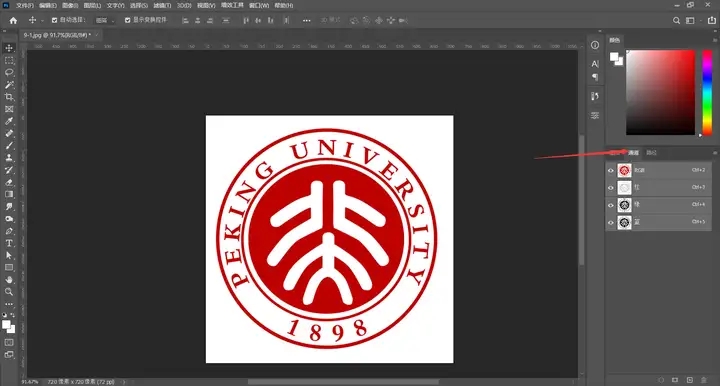
Task: Select the Magic Wand tool
Action: (x=9, y=84)
